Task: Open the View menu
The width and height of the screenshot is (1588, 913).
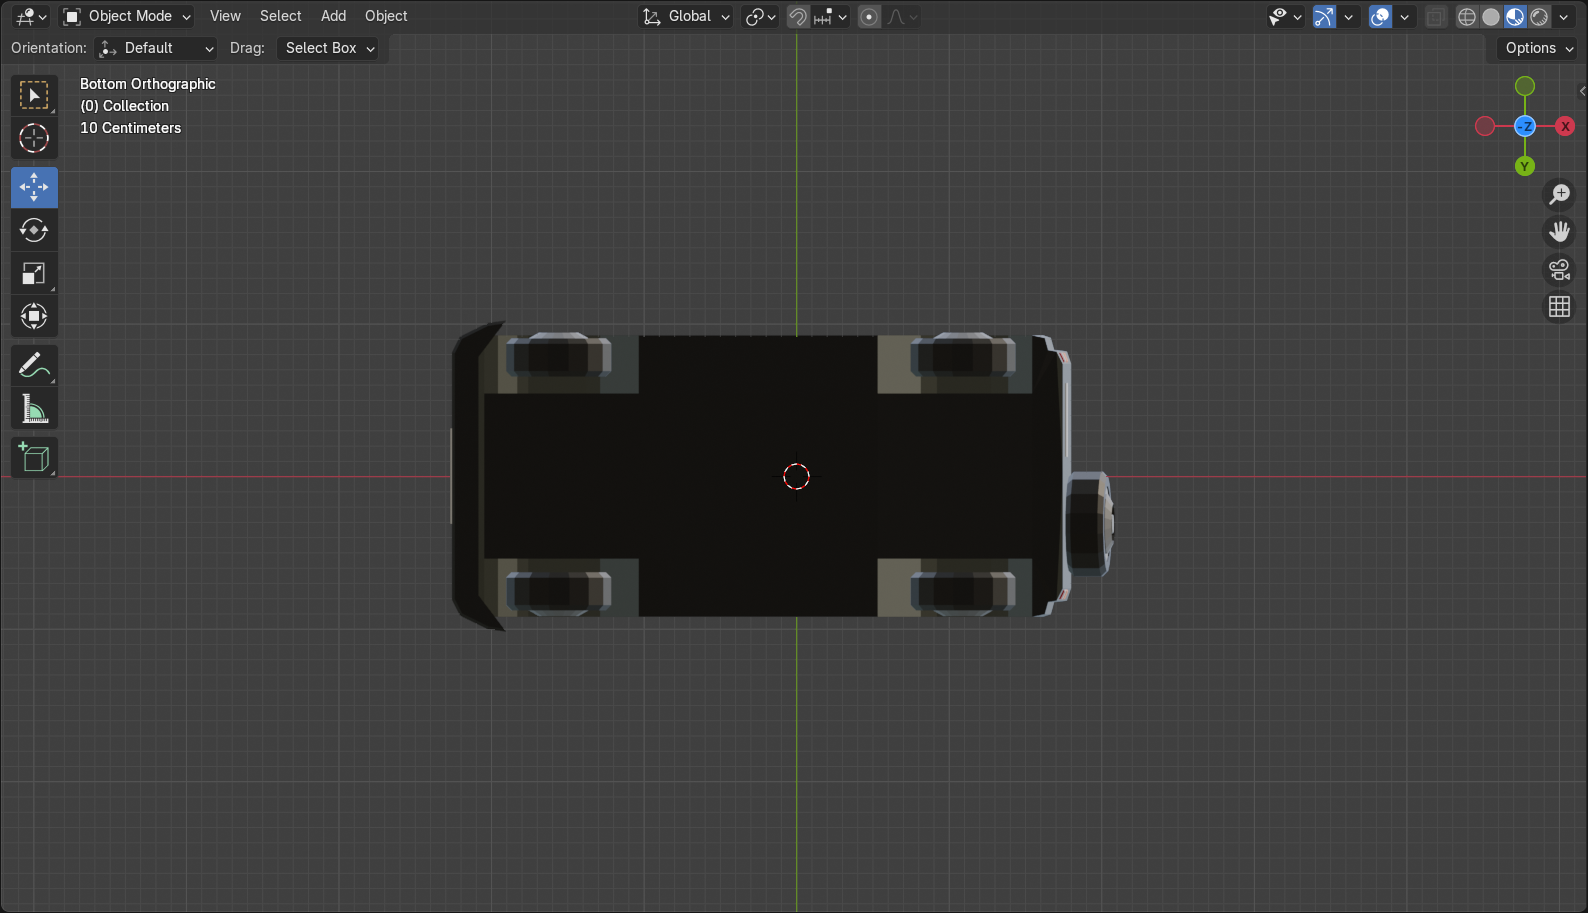Action: point(225,16)
